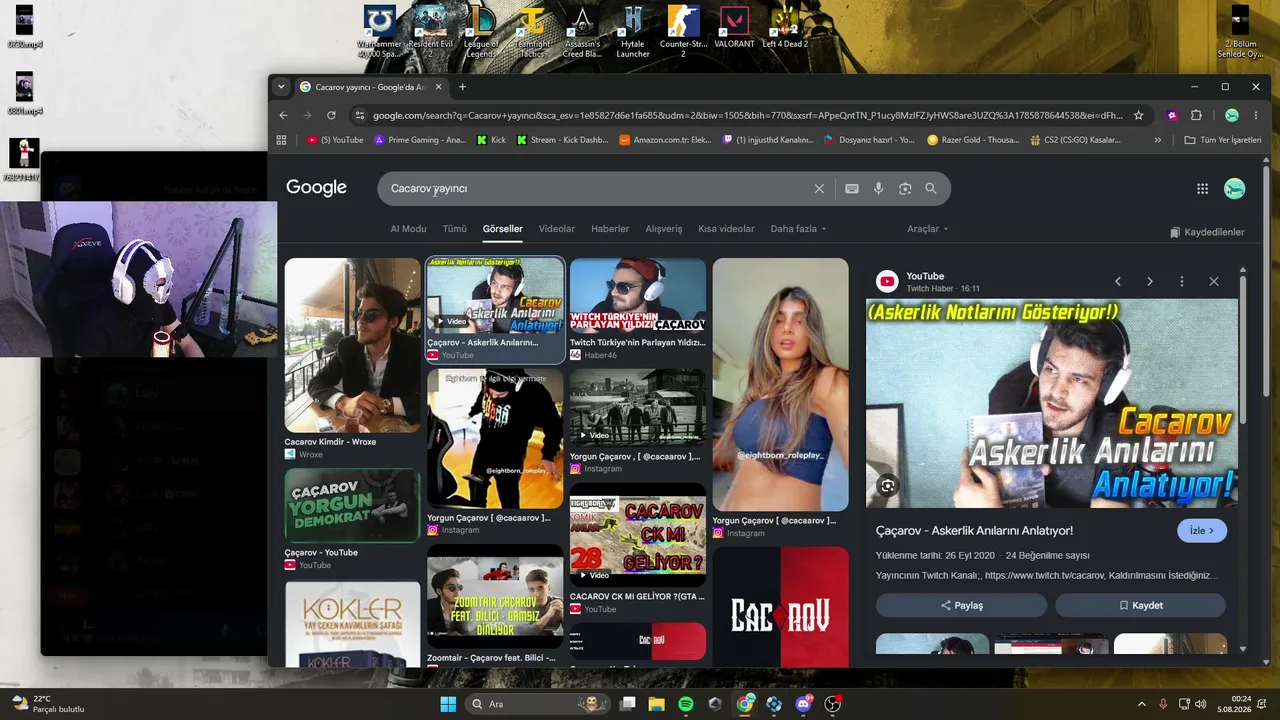Share the image with Paylaş button

click(961, 605)
